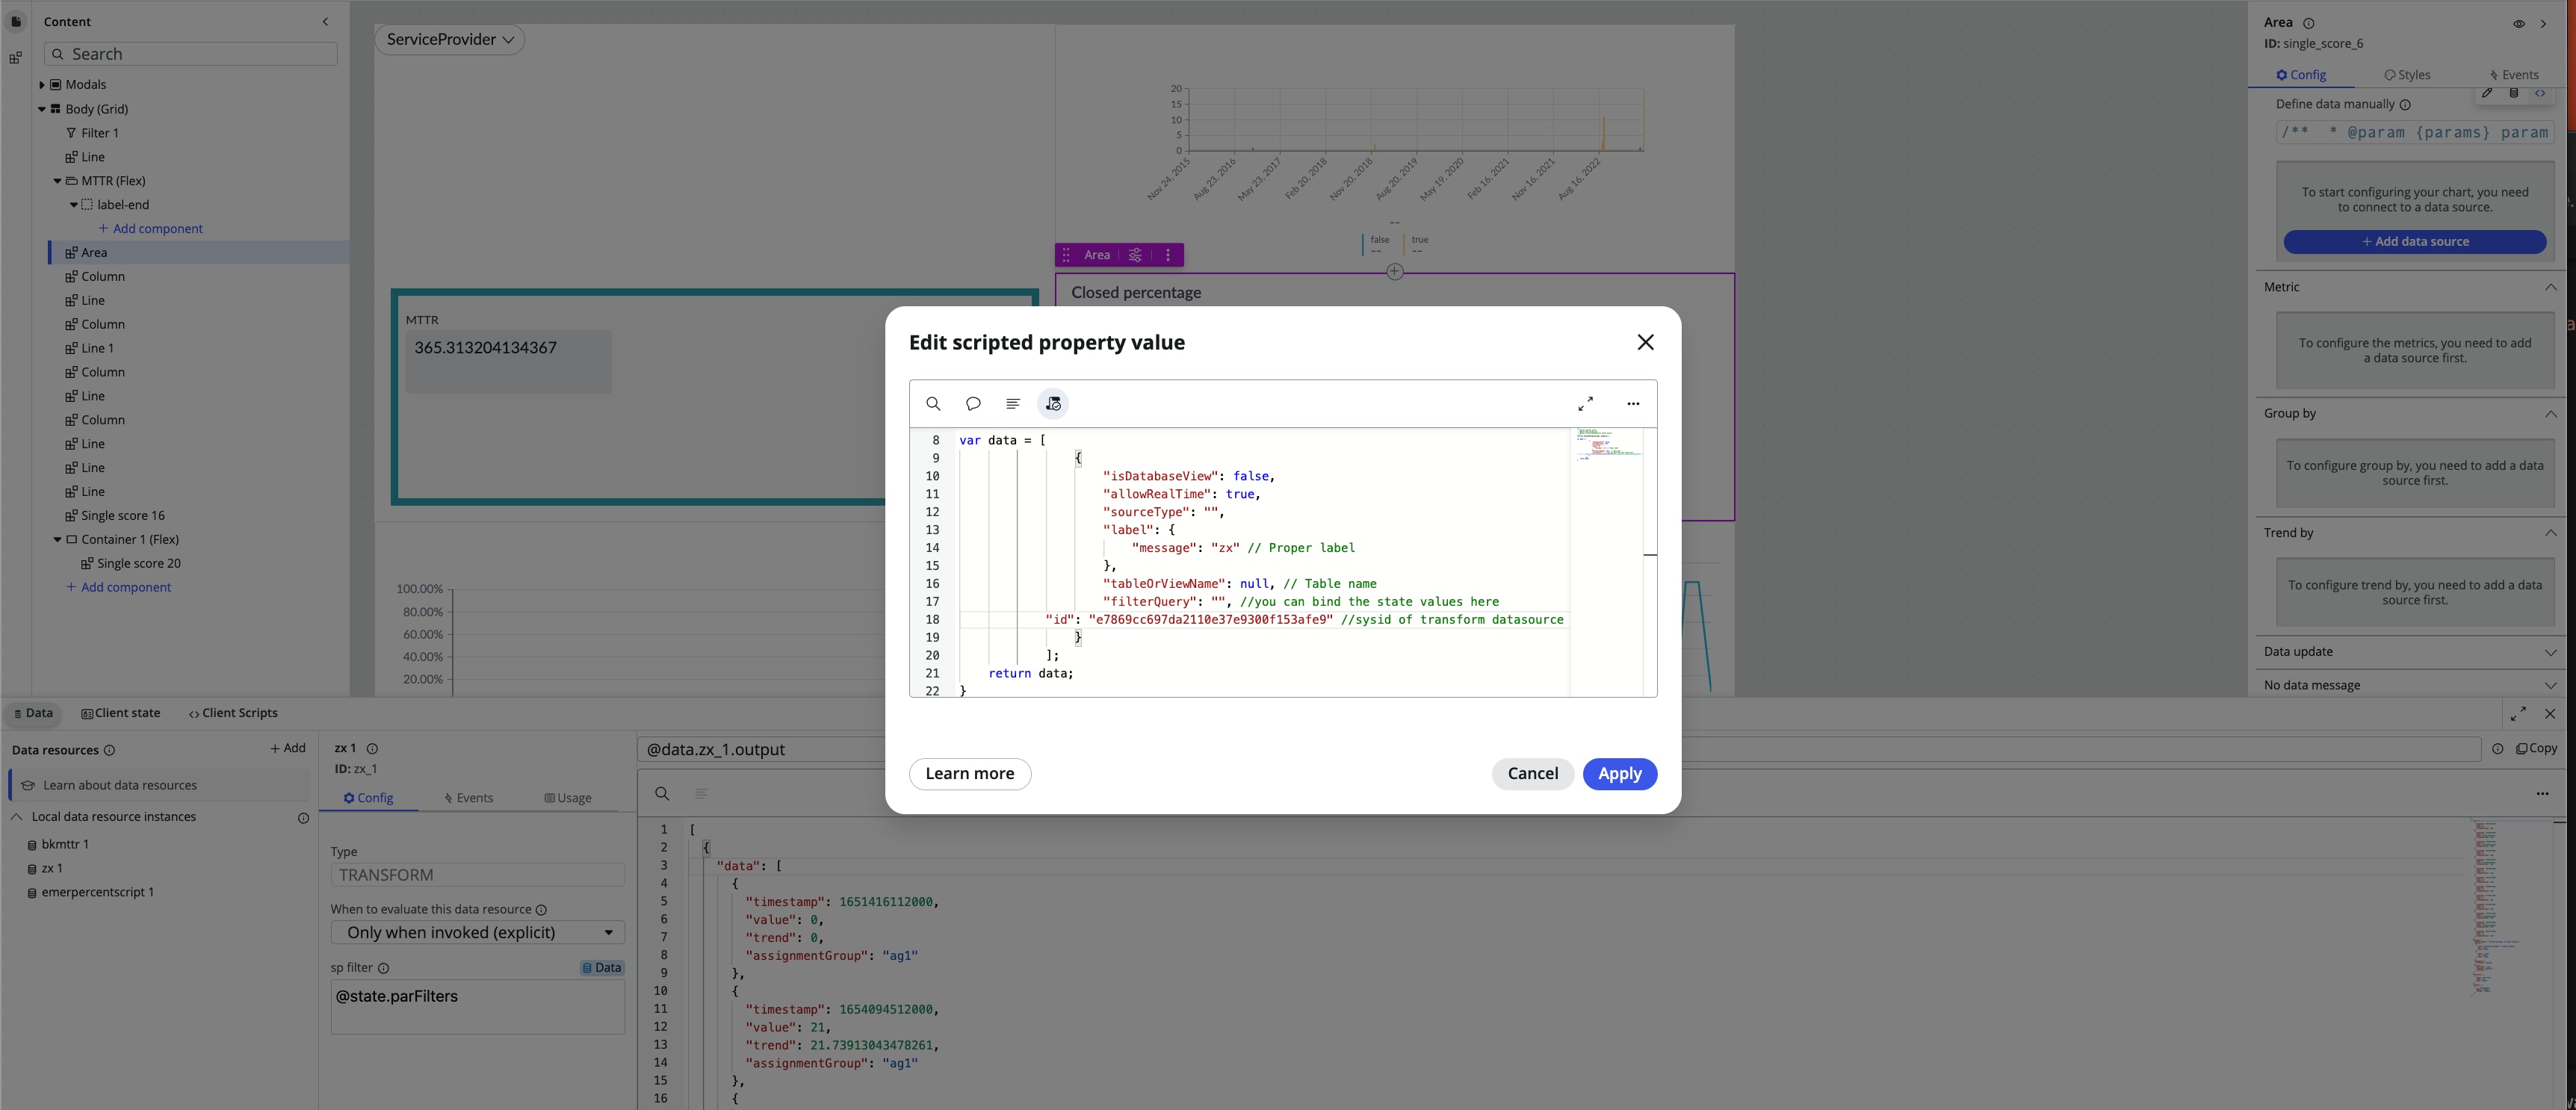
Task: Select bkmttr 1 data resource
Action: pos(65,844)
